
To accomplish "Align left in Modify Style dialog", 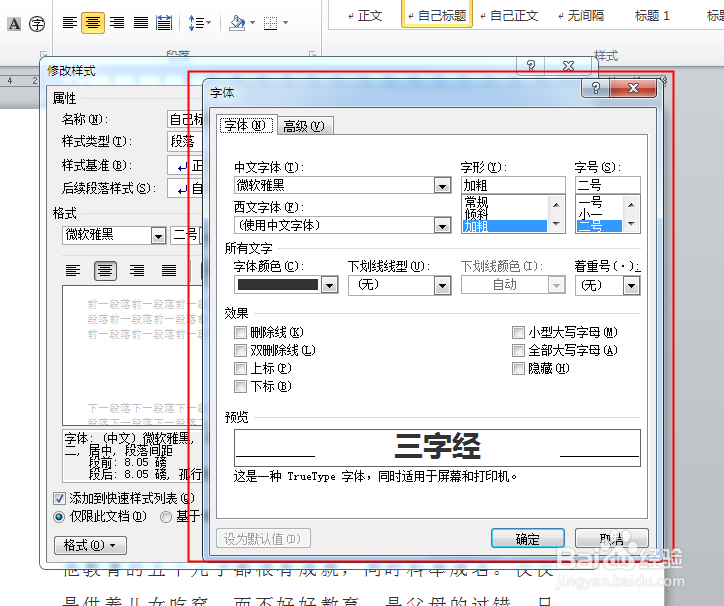I will tap(73, 270).
